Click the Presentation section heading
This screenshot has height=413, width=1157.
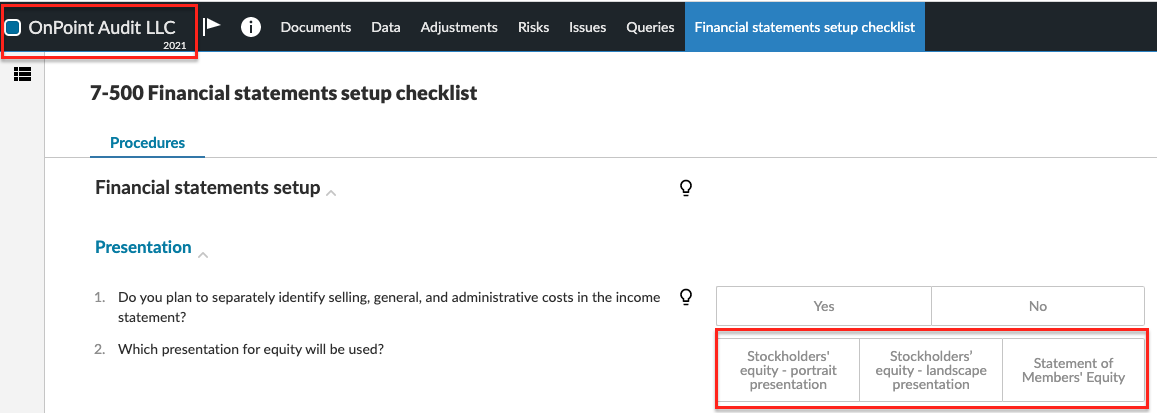[143, 247]
